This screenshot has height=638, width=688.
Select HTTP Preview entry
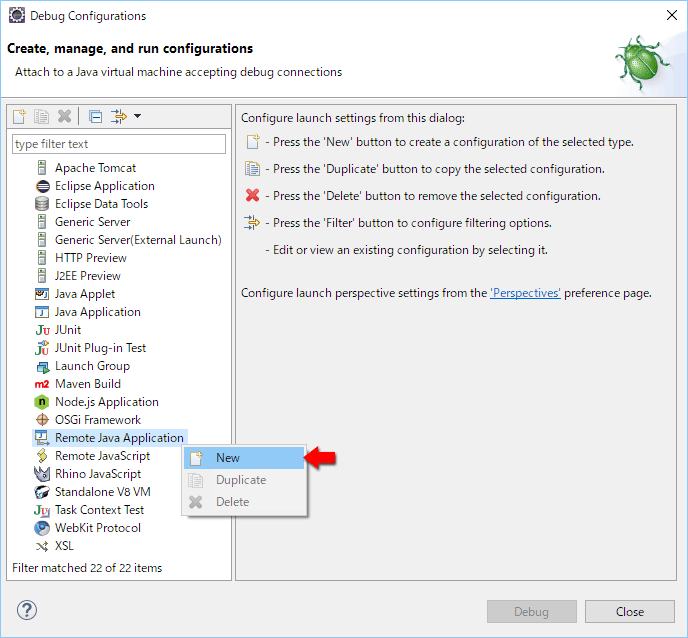click(x=90, y=258)
